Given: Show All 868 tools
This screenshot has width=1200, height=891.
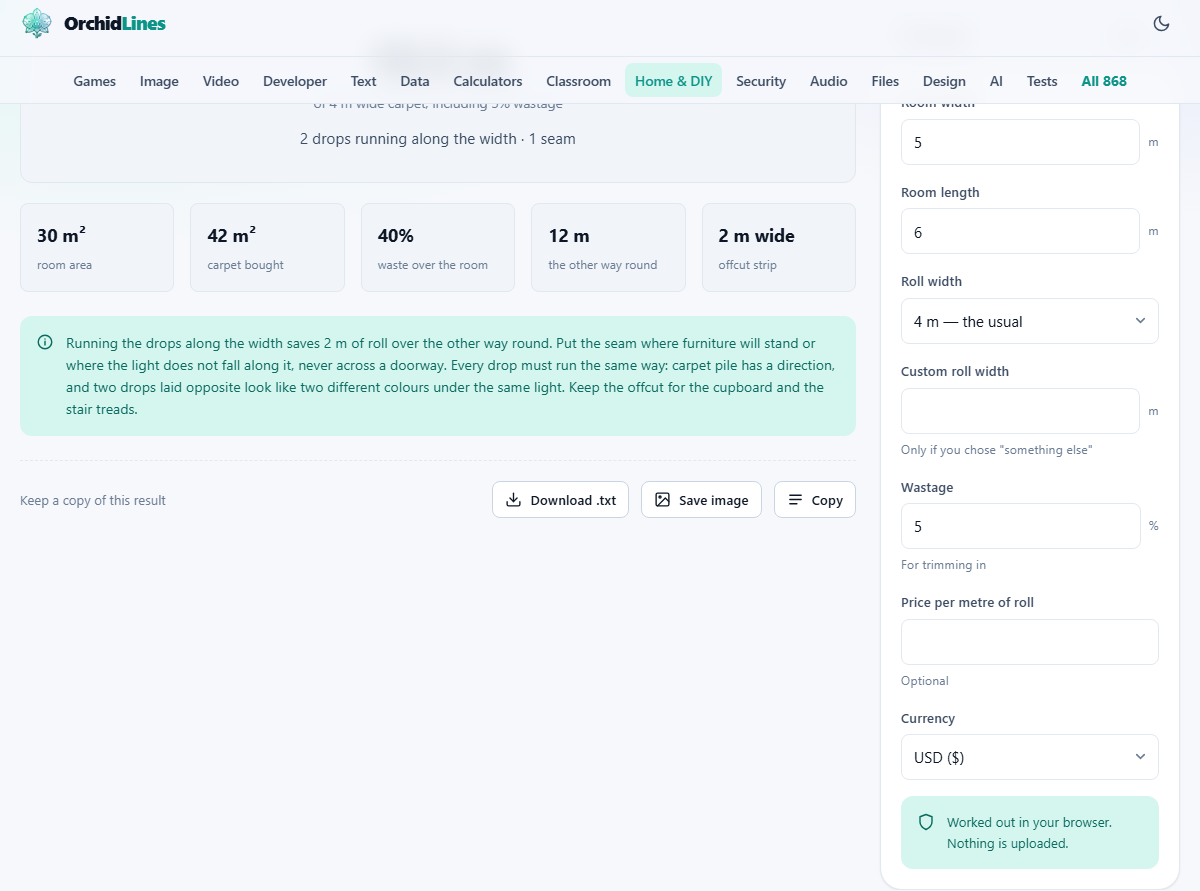Looking at the screenshot, I should (x=1104, y=81).
